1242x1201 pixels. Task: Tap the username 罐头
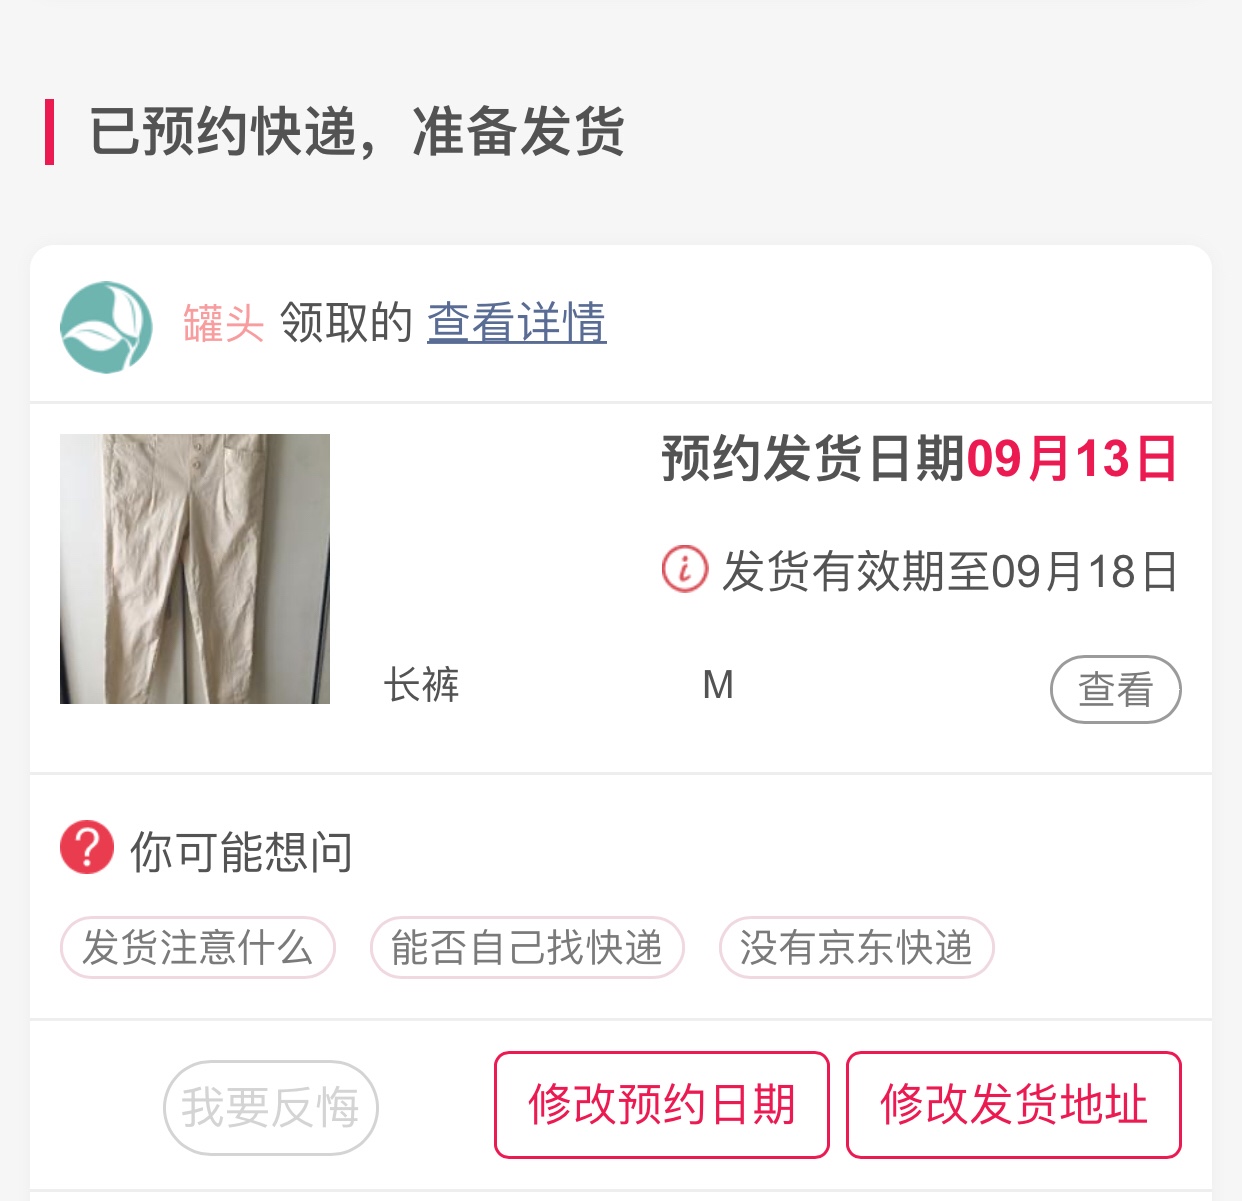pyautogui.click(x=223, y=324)
